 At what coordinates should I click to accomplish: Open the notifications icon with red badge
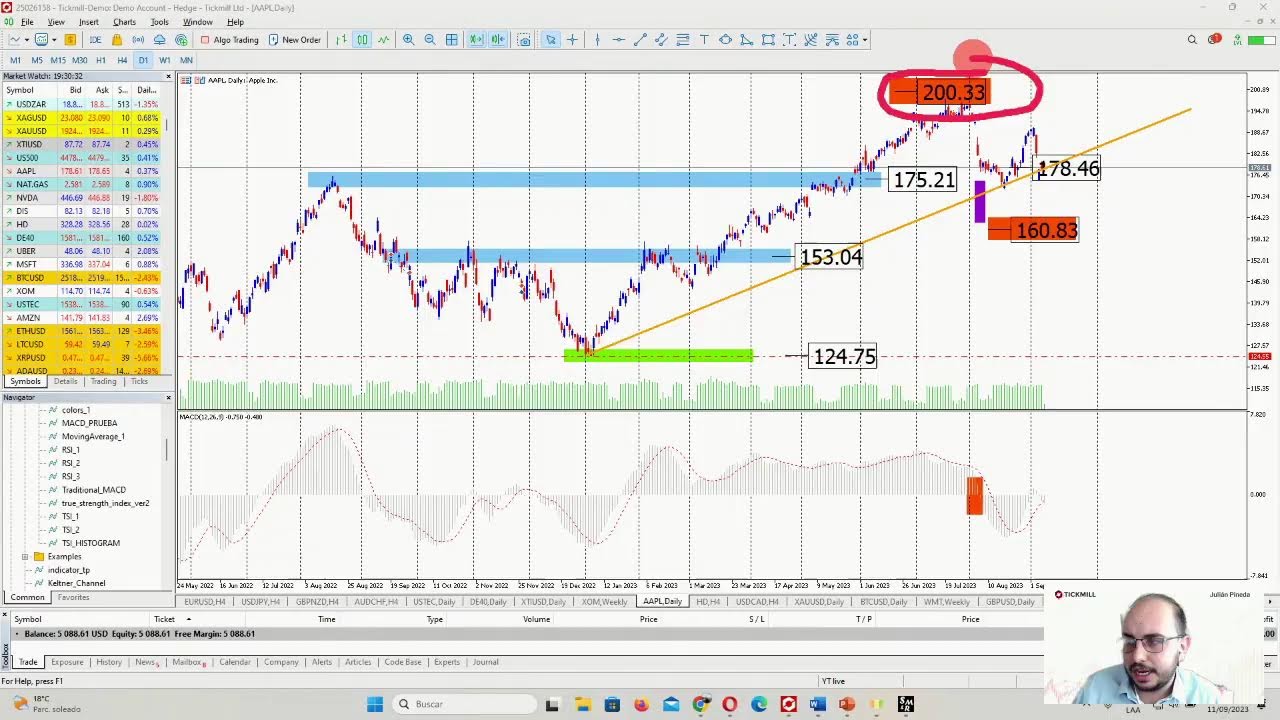pos(1214,40)
